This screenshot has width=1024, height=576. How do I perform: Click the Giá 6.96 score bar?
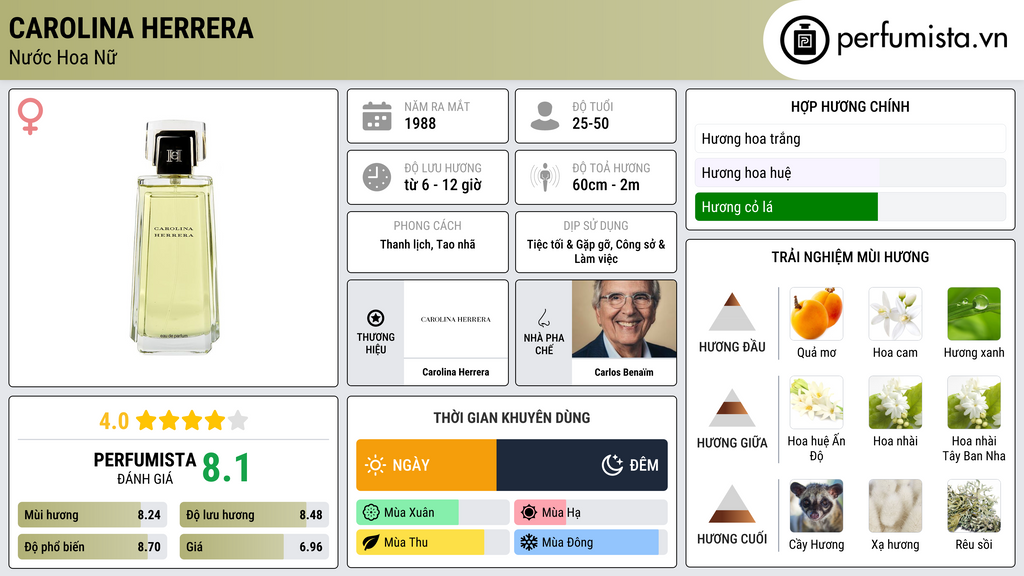[254, 547]
